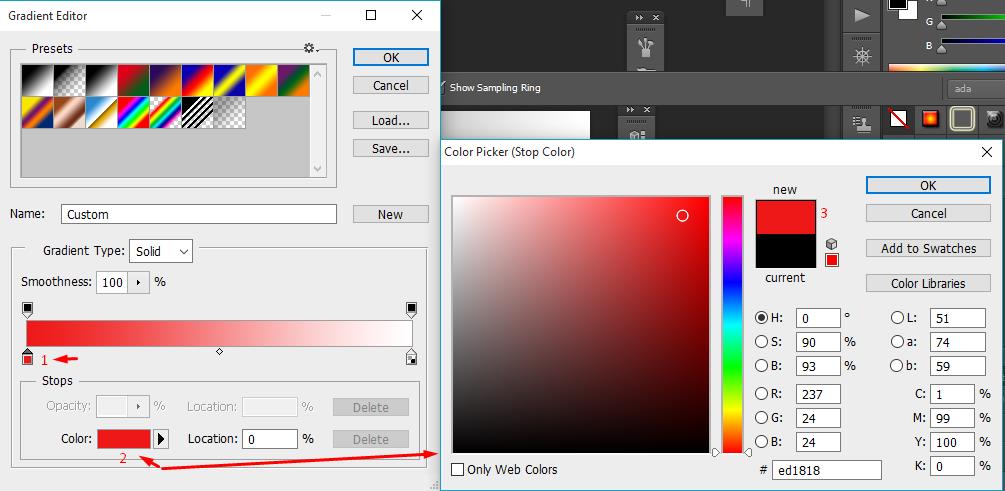This screenshot has height=491, width=1005.
Task: Click the New gradient button
Action: (391, 214)
